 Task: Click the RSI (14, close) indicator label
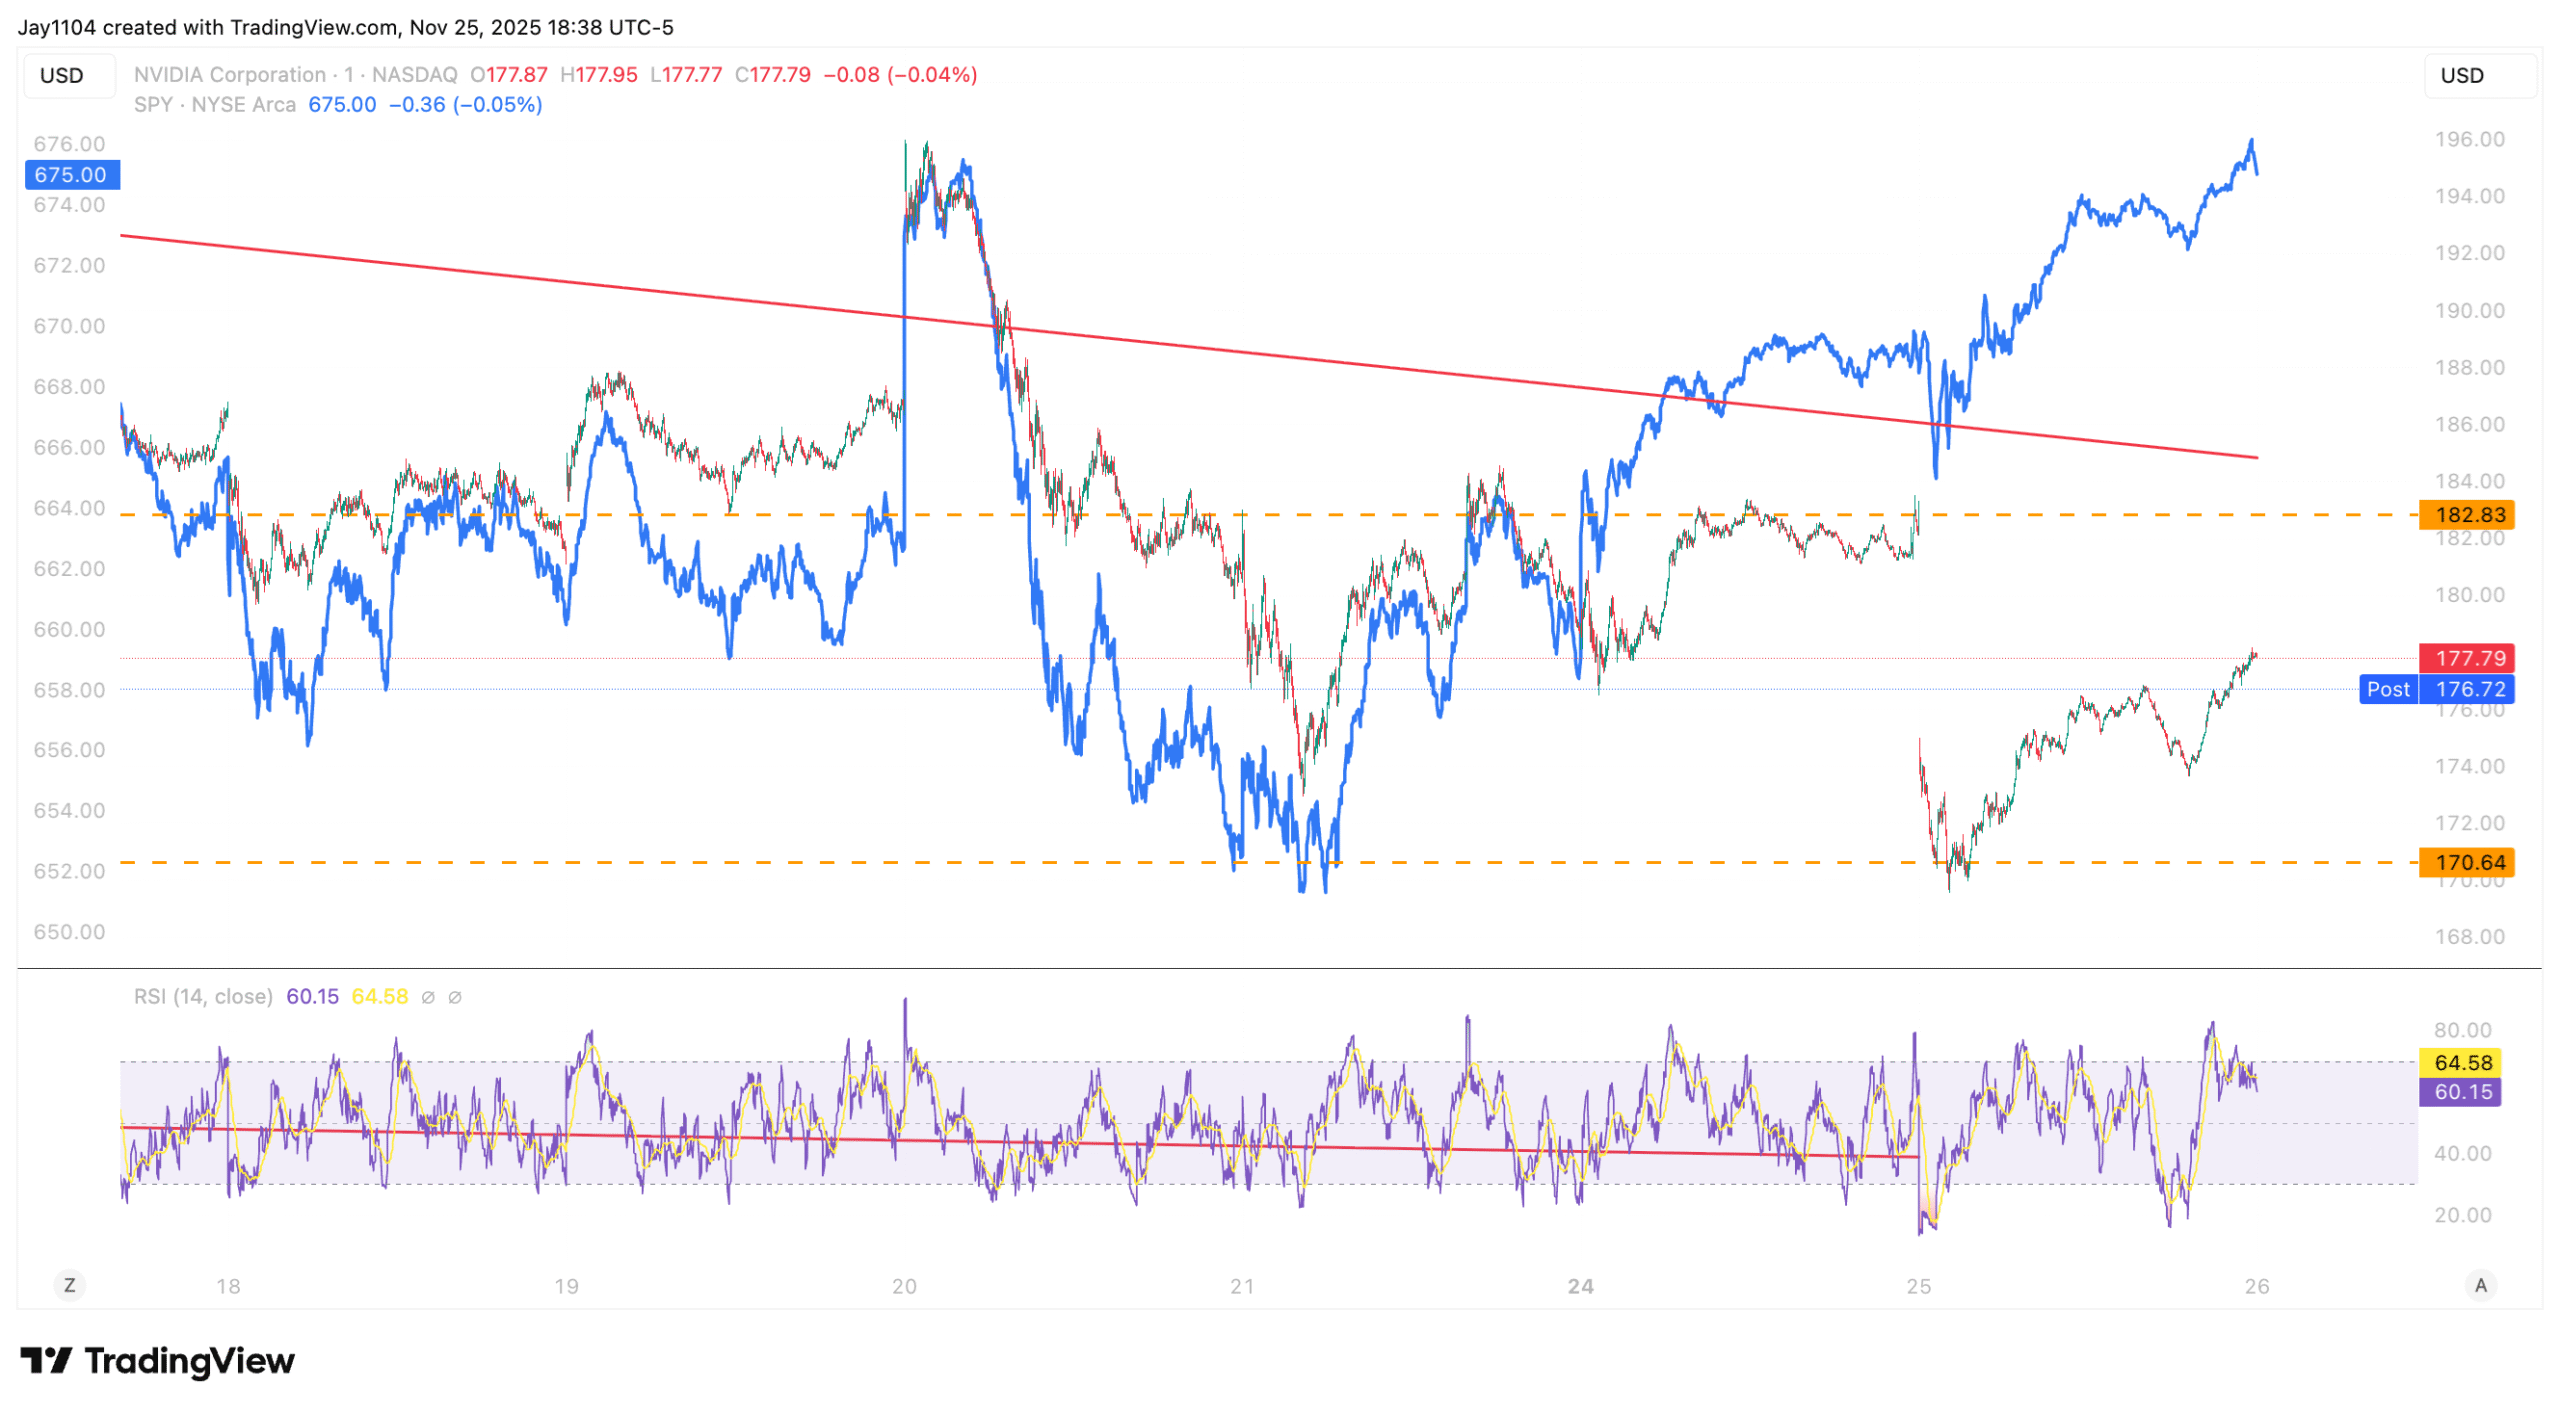[x=203, y=997]
